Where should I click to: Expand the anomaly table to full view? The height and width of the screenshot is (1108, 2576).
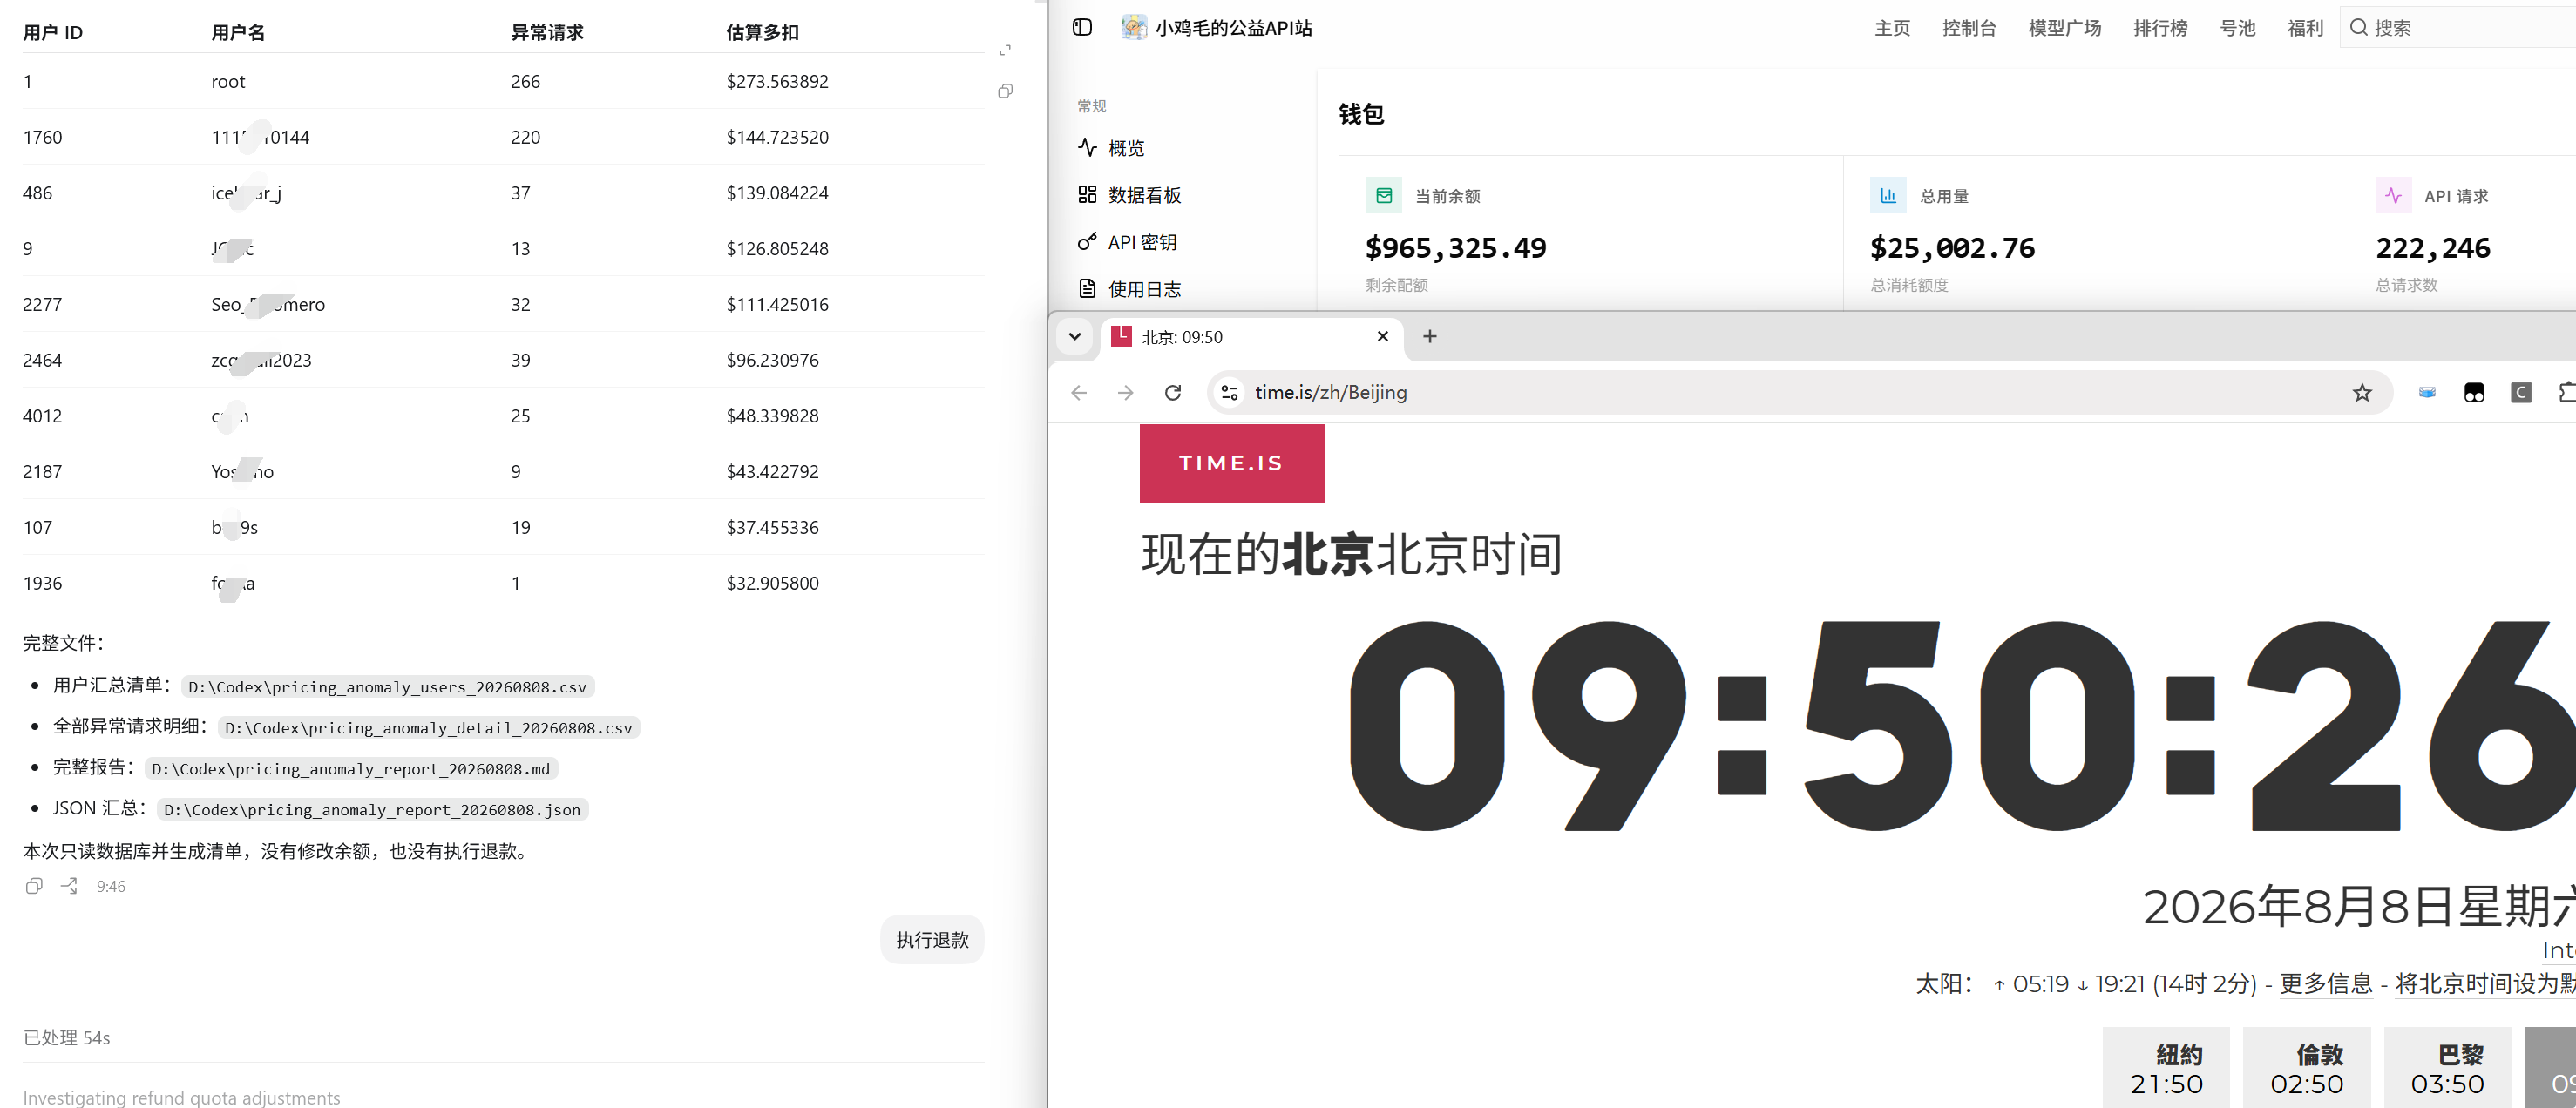tap(1005, 50)
